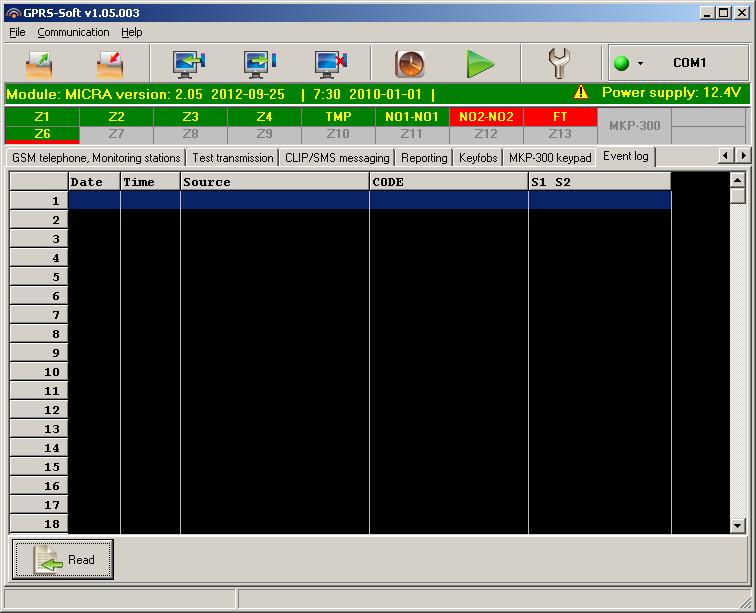Select the Event log tab

tap(626, 156)
